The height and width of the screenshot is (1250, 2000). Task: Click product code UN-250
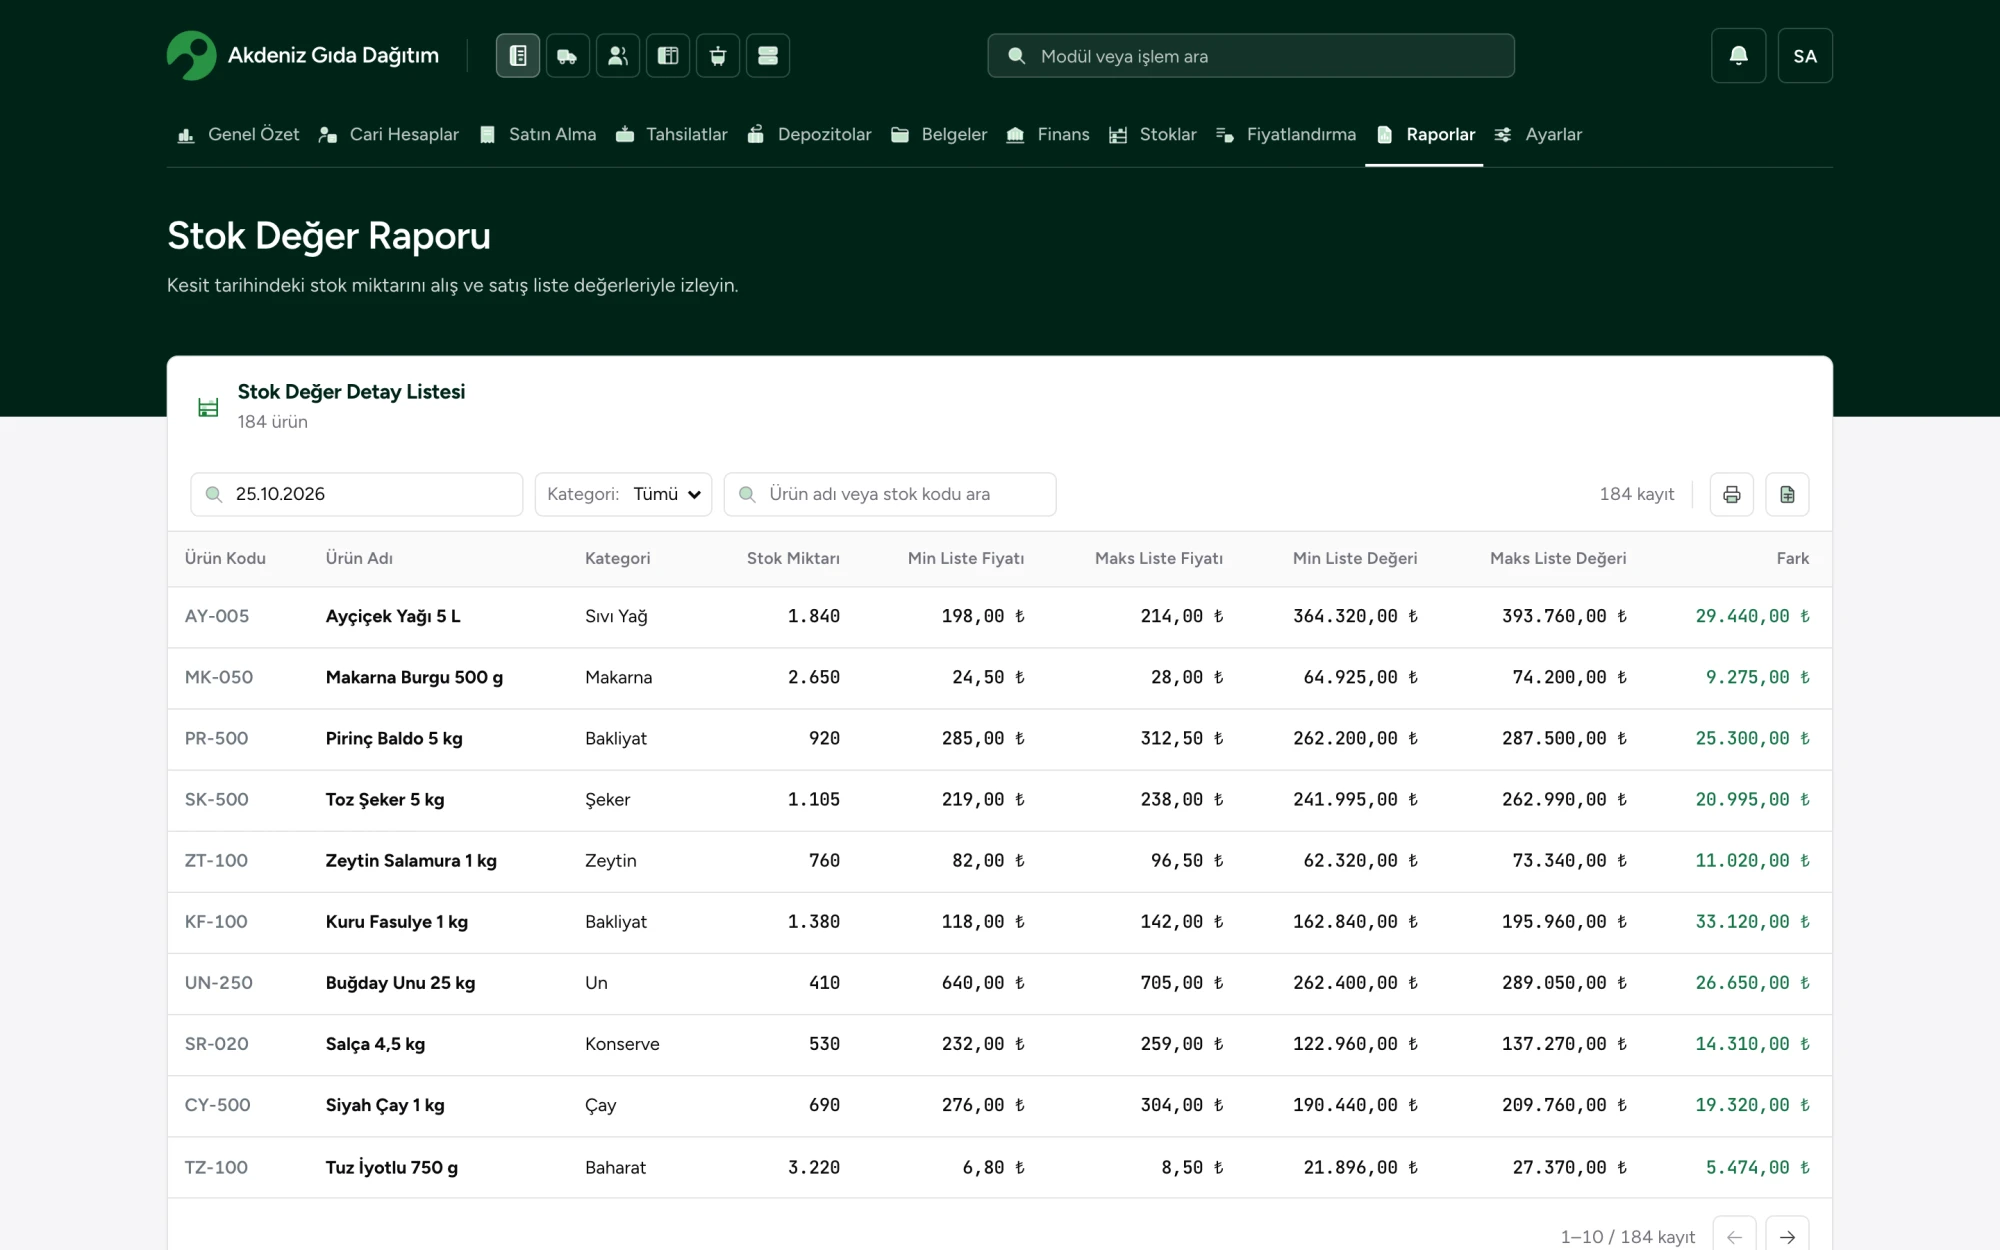(219, 983)
